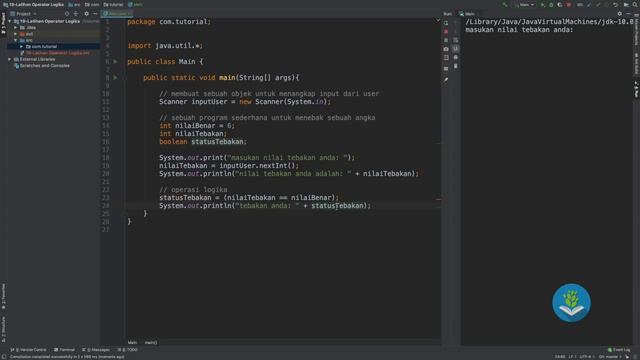
Task: Click the Print icon in the Run console toolbar
Action: pyautogui.click(x=456, y=58)
